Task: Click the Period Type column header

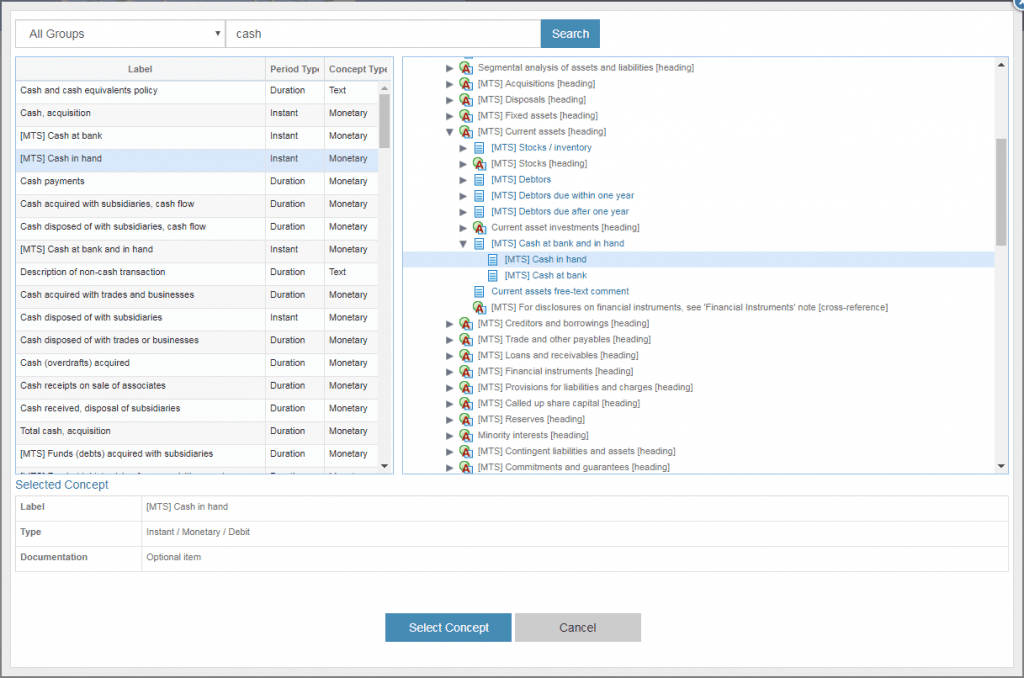Action: point(294,69)
